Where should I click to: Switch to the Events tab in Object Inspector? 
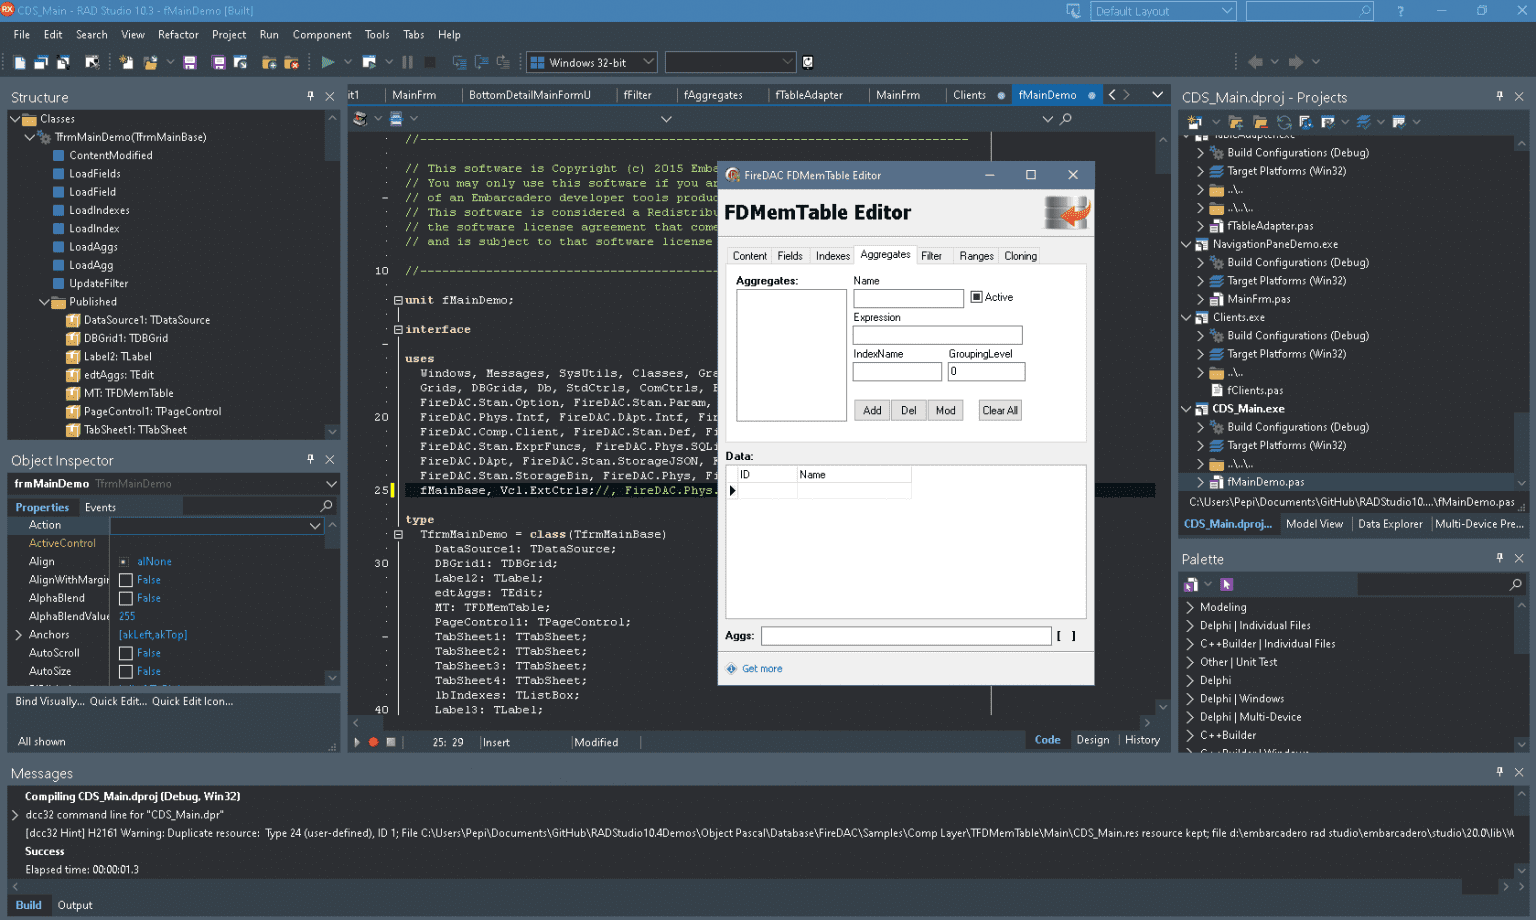tap(100, 507)
